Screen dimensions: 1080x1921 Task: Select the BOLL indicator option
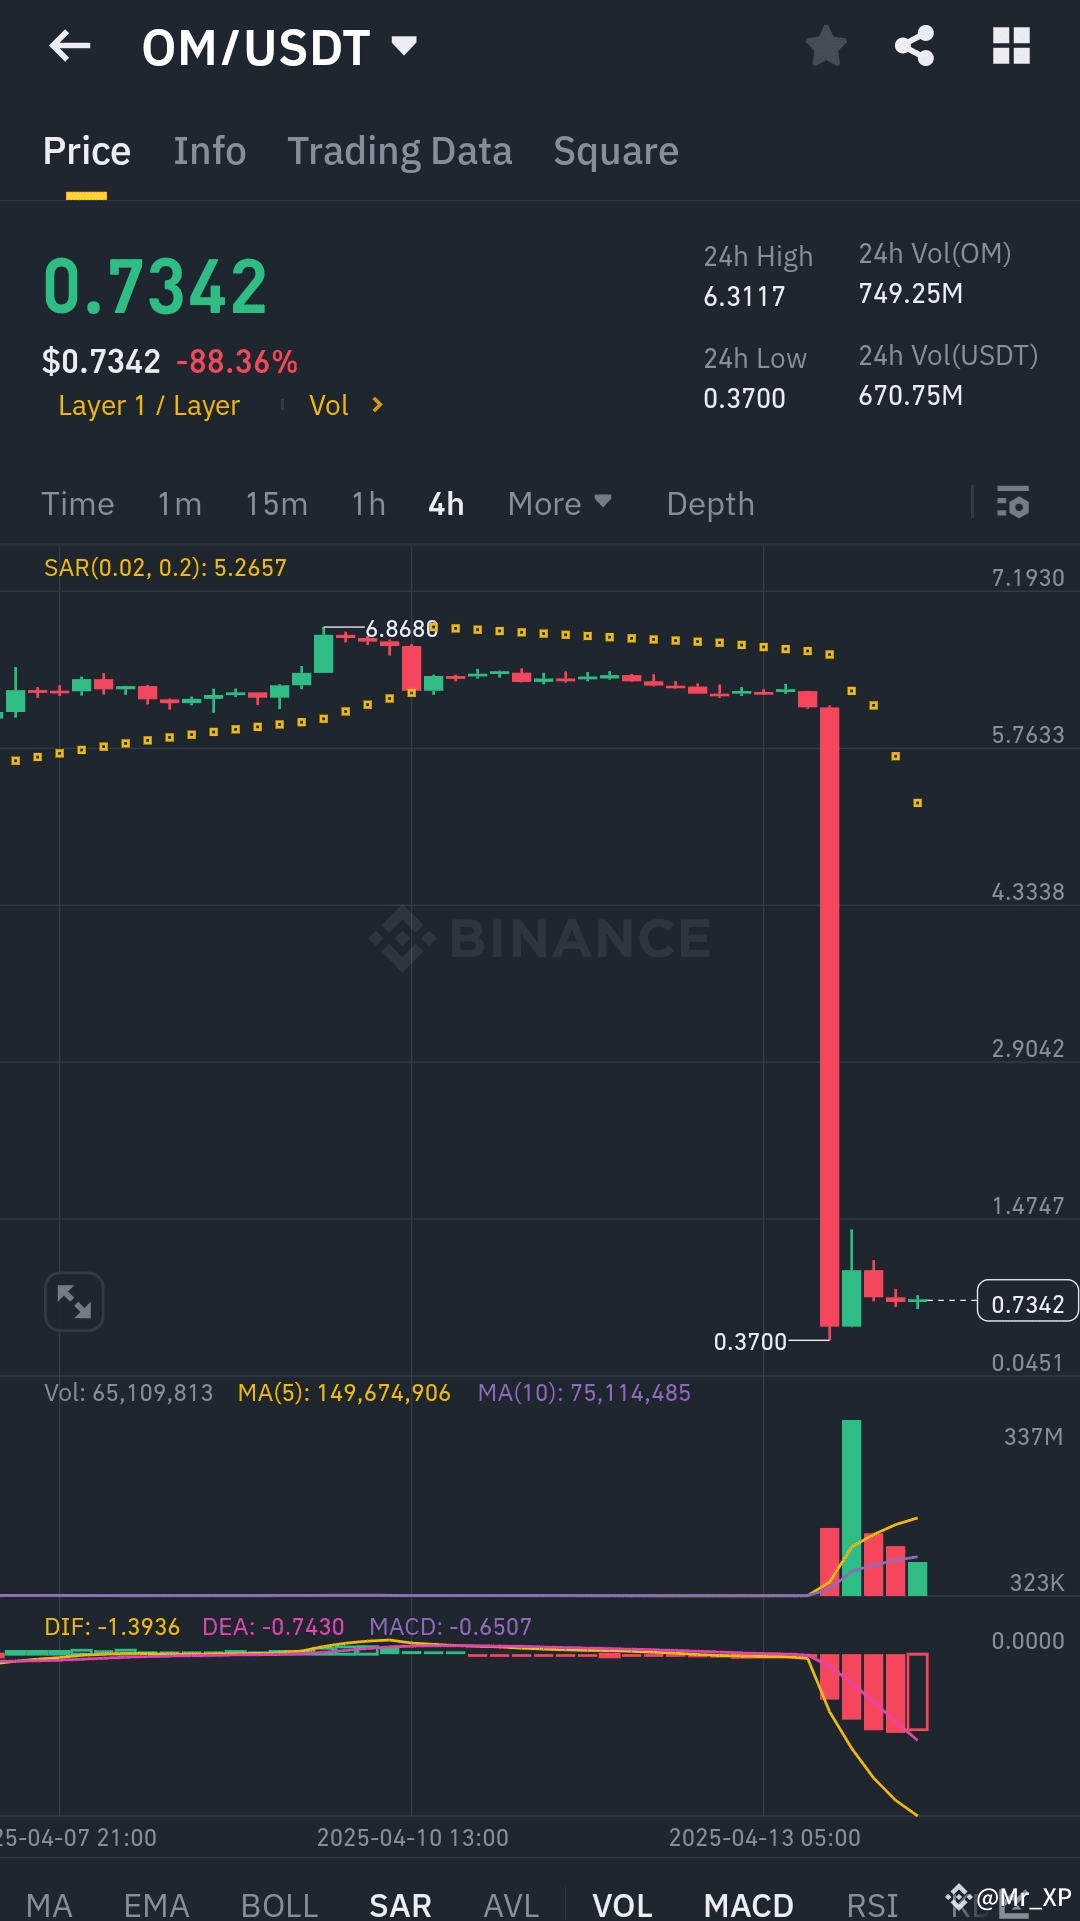[x=279, y=1901]
